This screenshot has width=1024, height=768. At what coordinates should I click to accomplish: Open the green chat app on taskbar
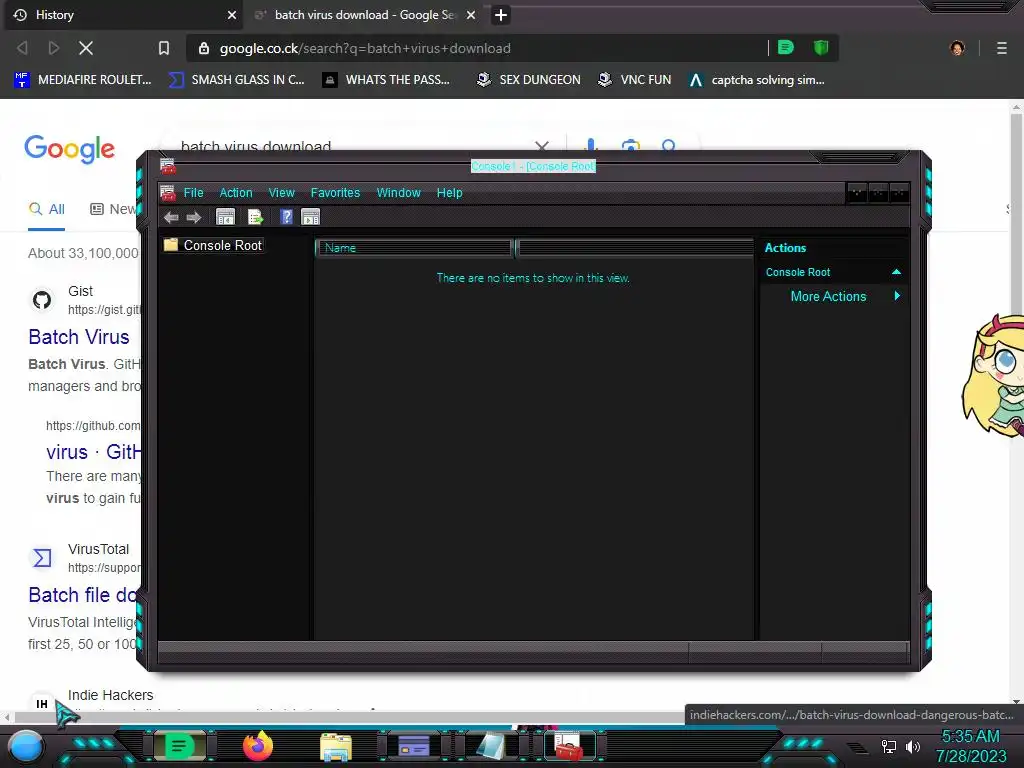179,746
